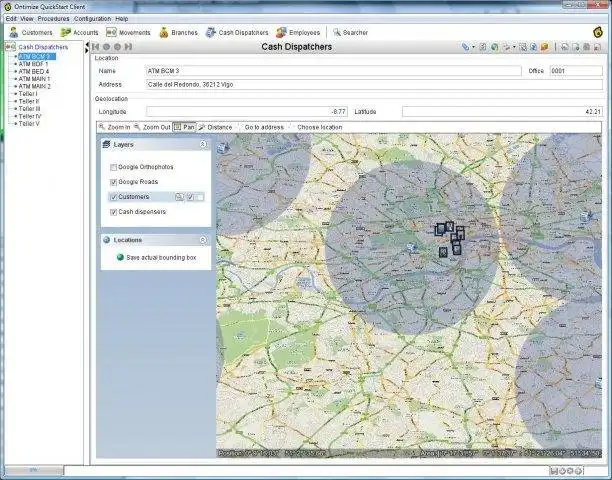The width and height of the screenshot is (612, 480).
Task: Open the Movements toolbar section
Action: coord(128,33)
